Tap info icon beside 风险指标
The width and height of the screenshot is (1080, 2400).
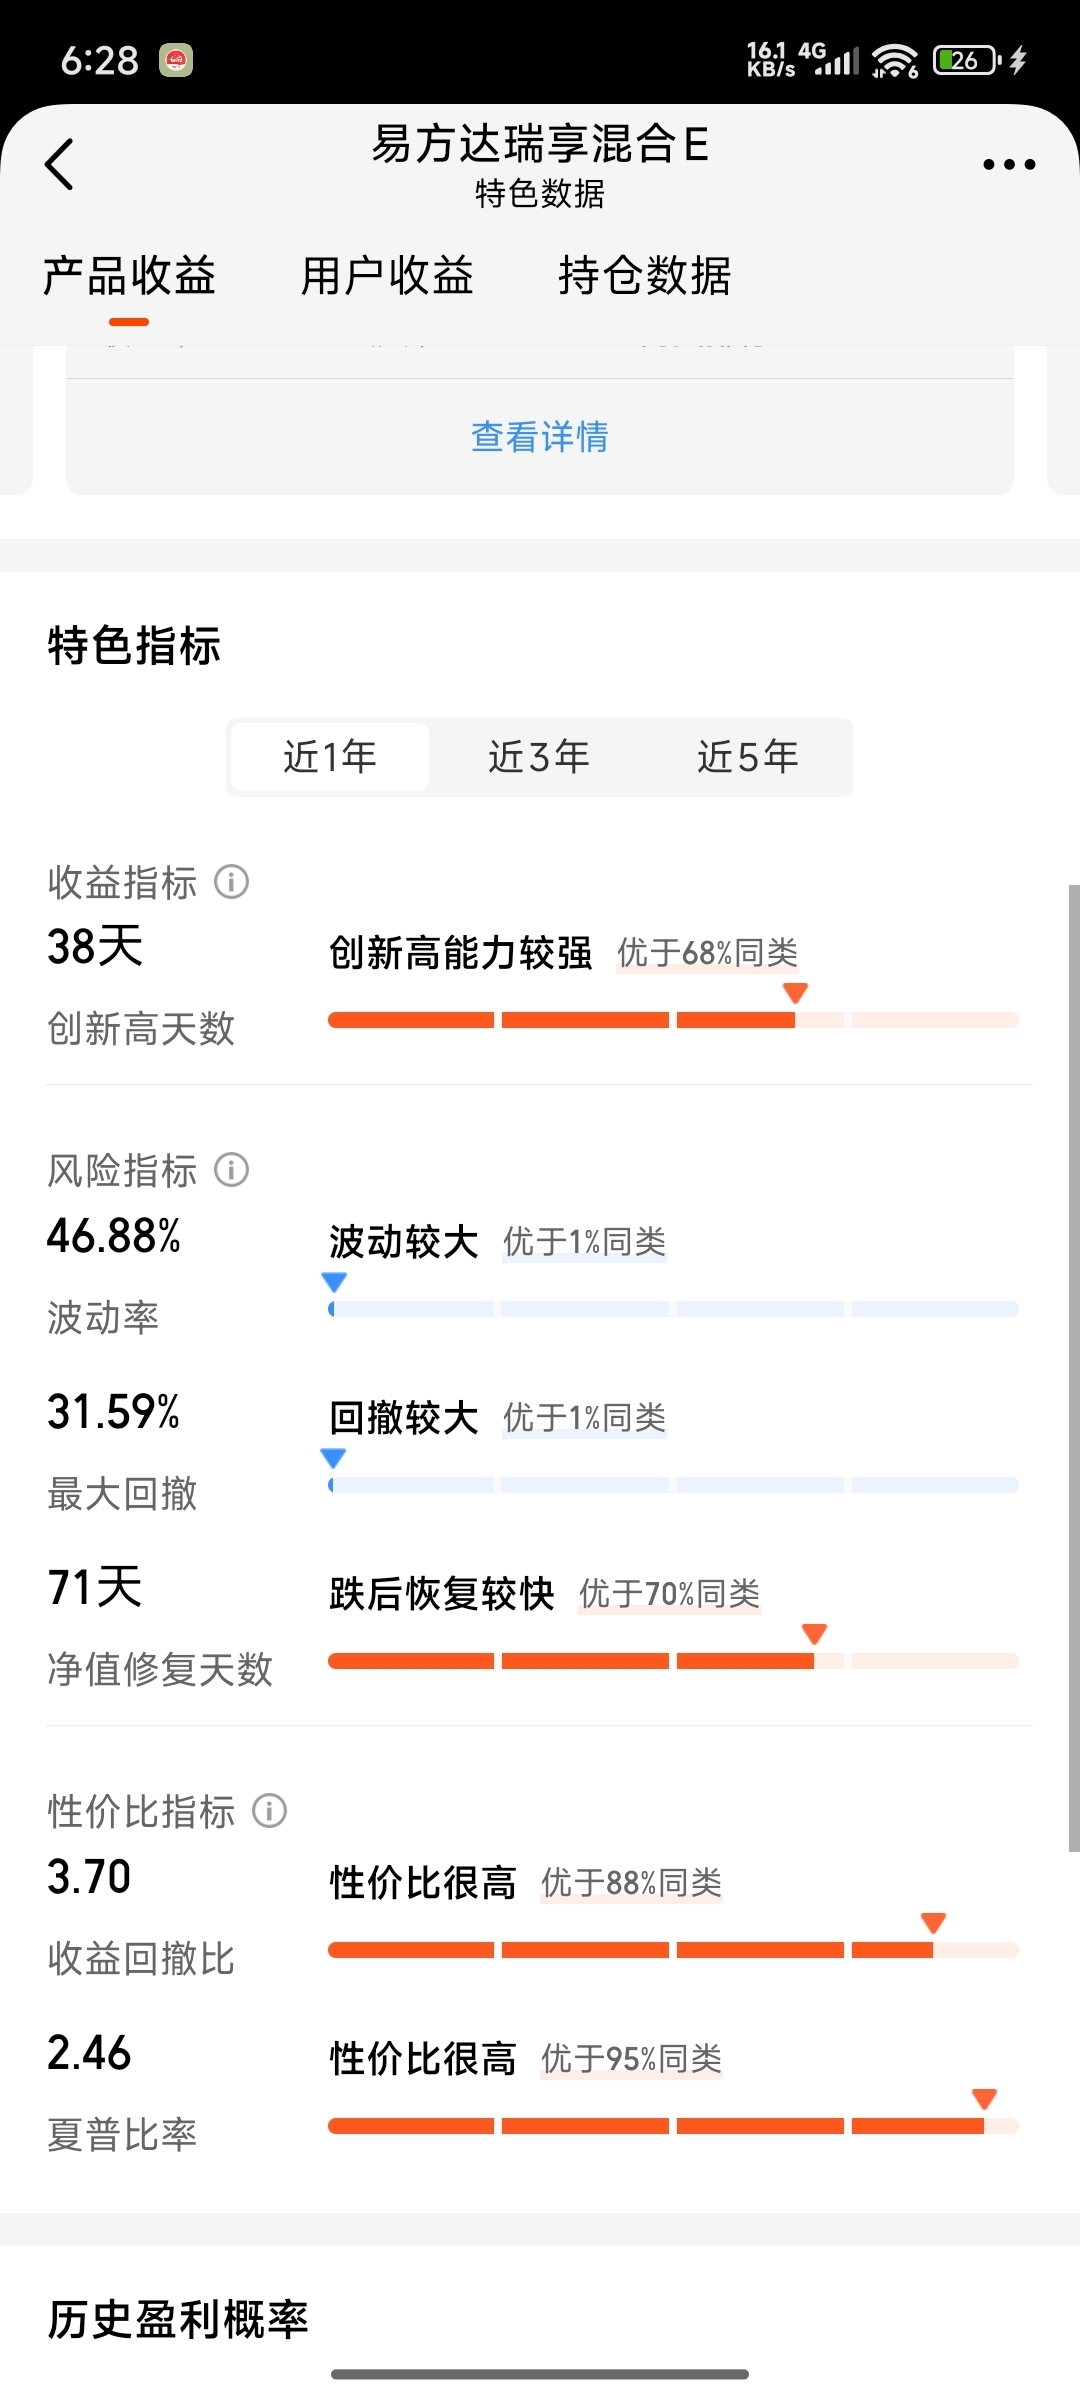[x=232, y=1169]
